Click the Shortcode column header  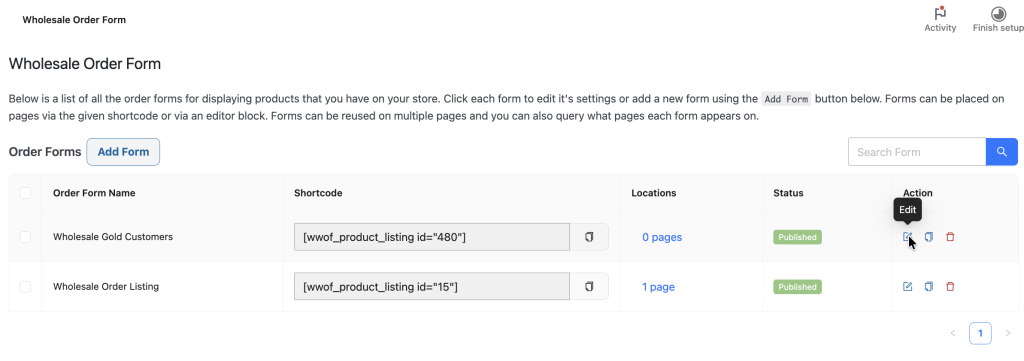tap(318, 193)
